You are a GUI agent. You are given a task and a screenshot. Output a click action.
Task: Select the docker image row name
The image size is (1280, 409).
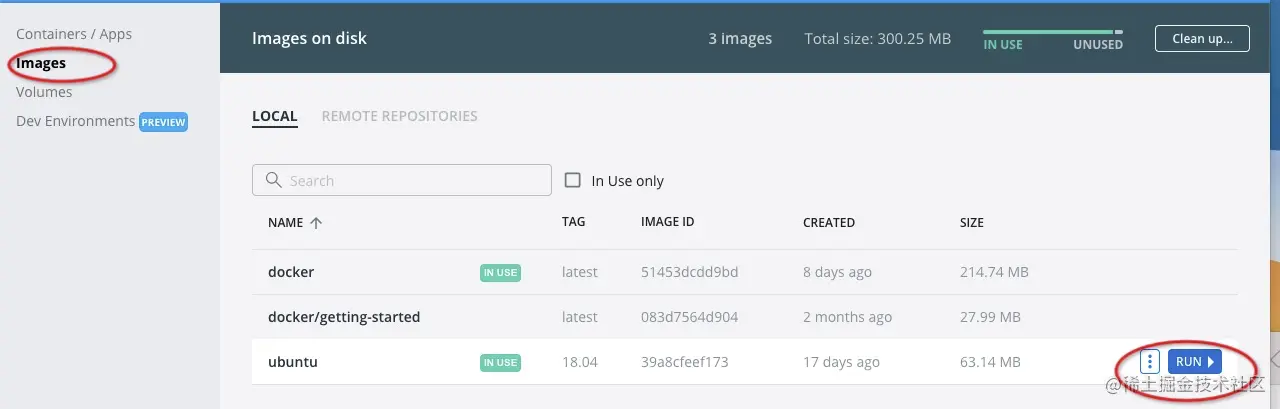[291, 272]
